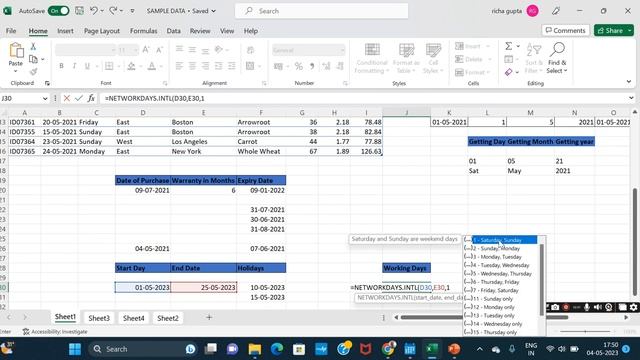Click the Comma Style icon
640x360 pixels.
[312, 66]
